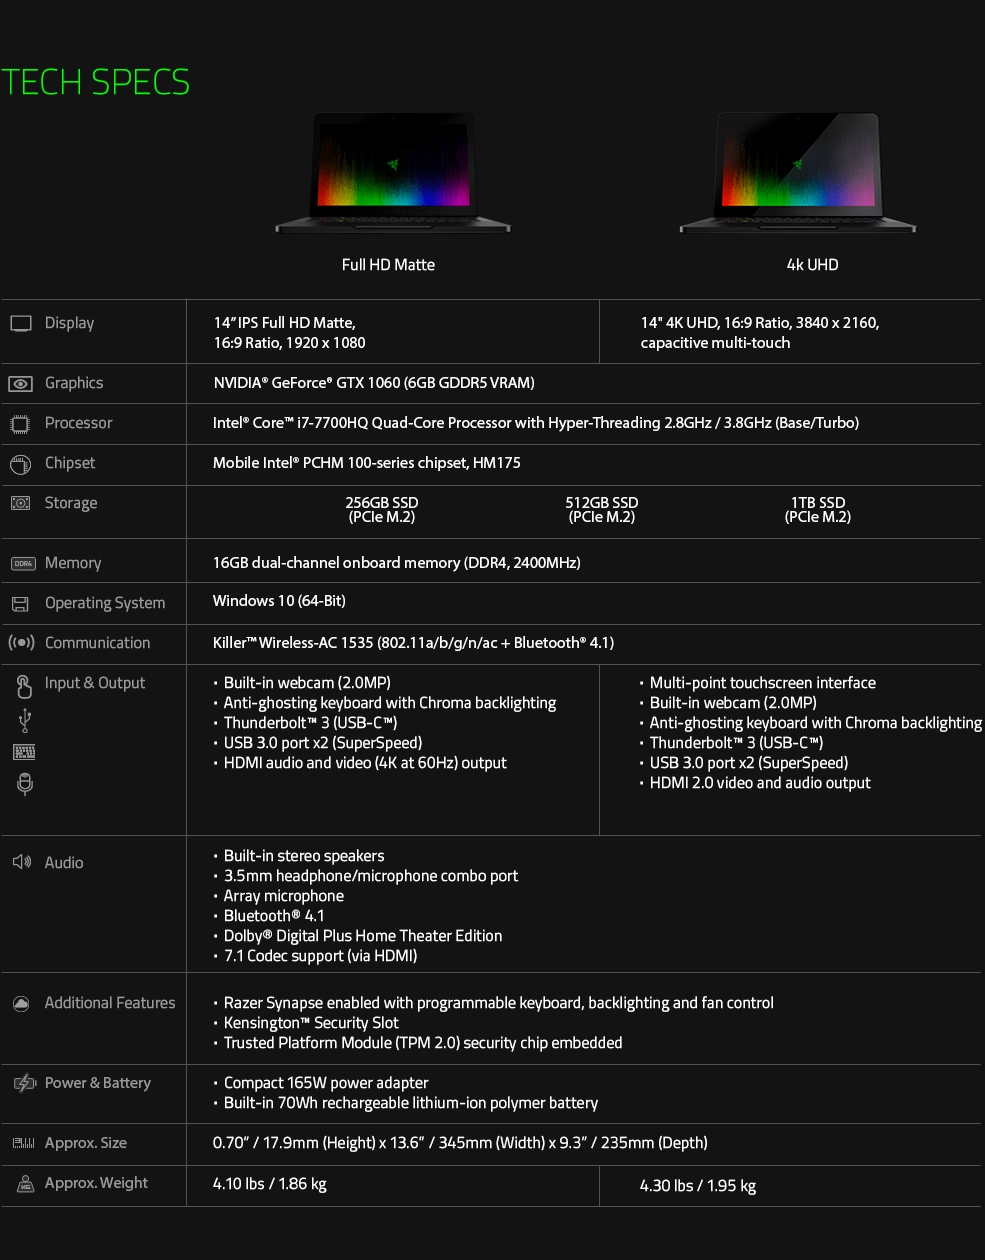
Task: Click the 4k UHD laptop image
Action: click(x=798, y=173)
